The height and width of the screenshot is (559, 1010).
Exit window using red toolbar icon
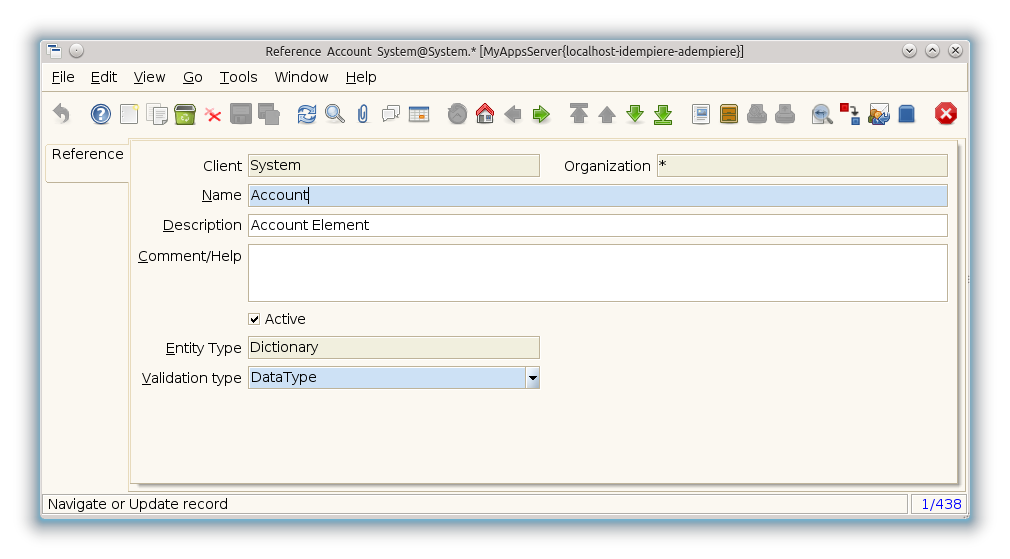tap(945, 114)
